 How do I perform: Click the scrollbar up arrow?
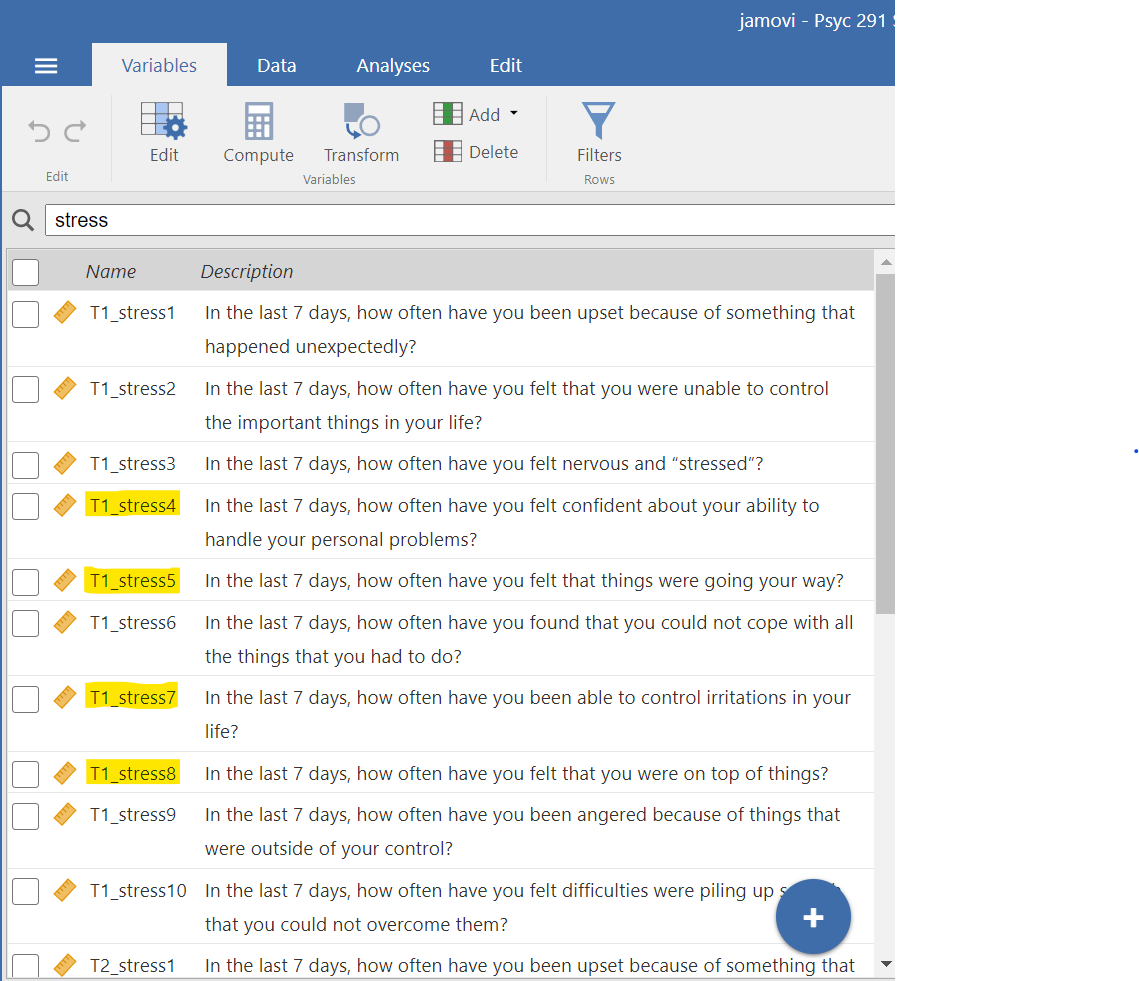(x=885, y=262)
